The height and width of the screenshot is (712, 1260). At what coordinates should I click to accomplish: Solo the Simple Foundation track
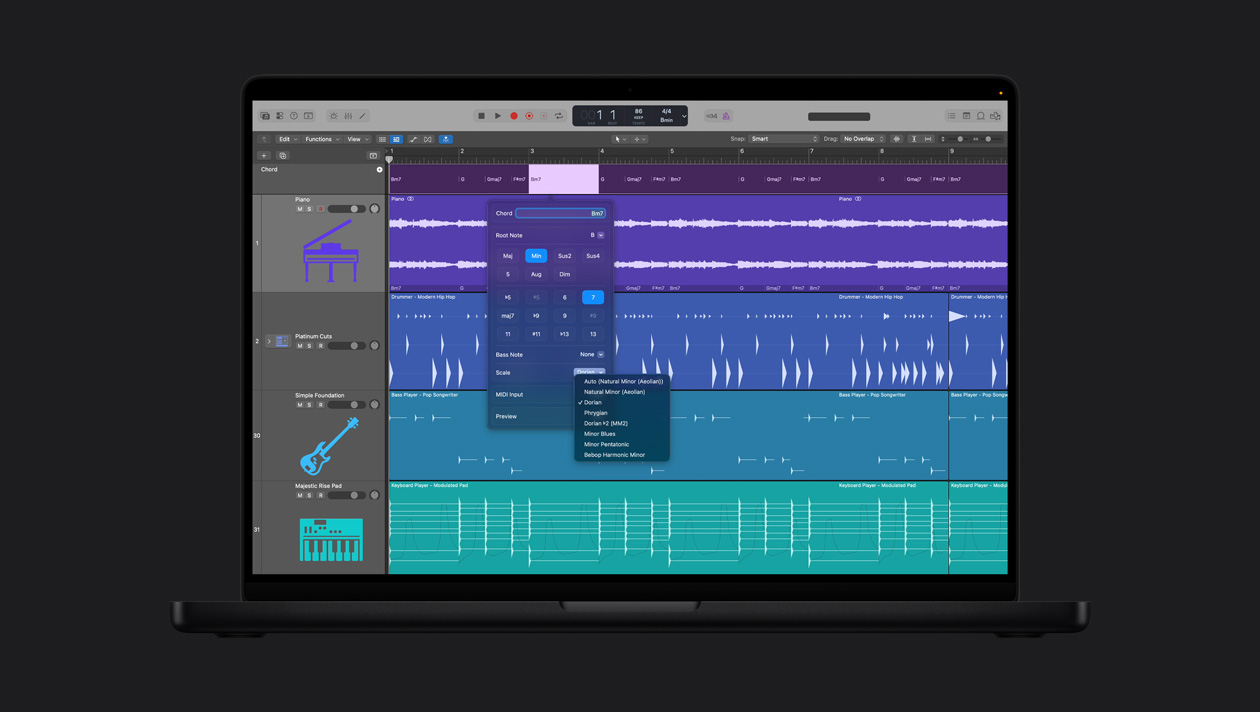311,404
